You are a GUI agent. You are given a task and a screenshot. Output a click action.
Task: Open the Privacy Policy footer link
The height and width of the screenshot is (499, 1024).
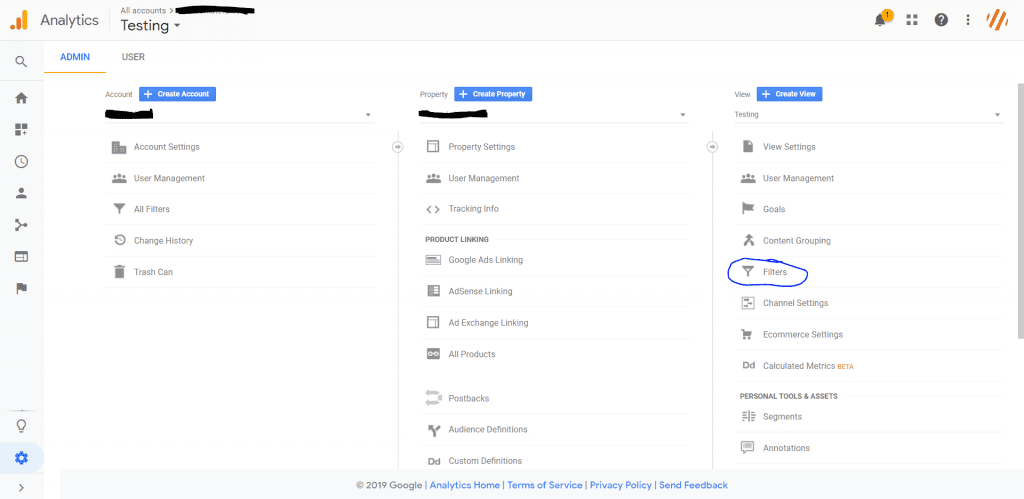tap(620, 485)
